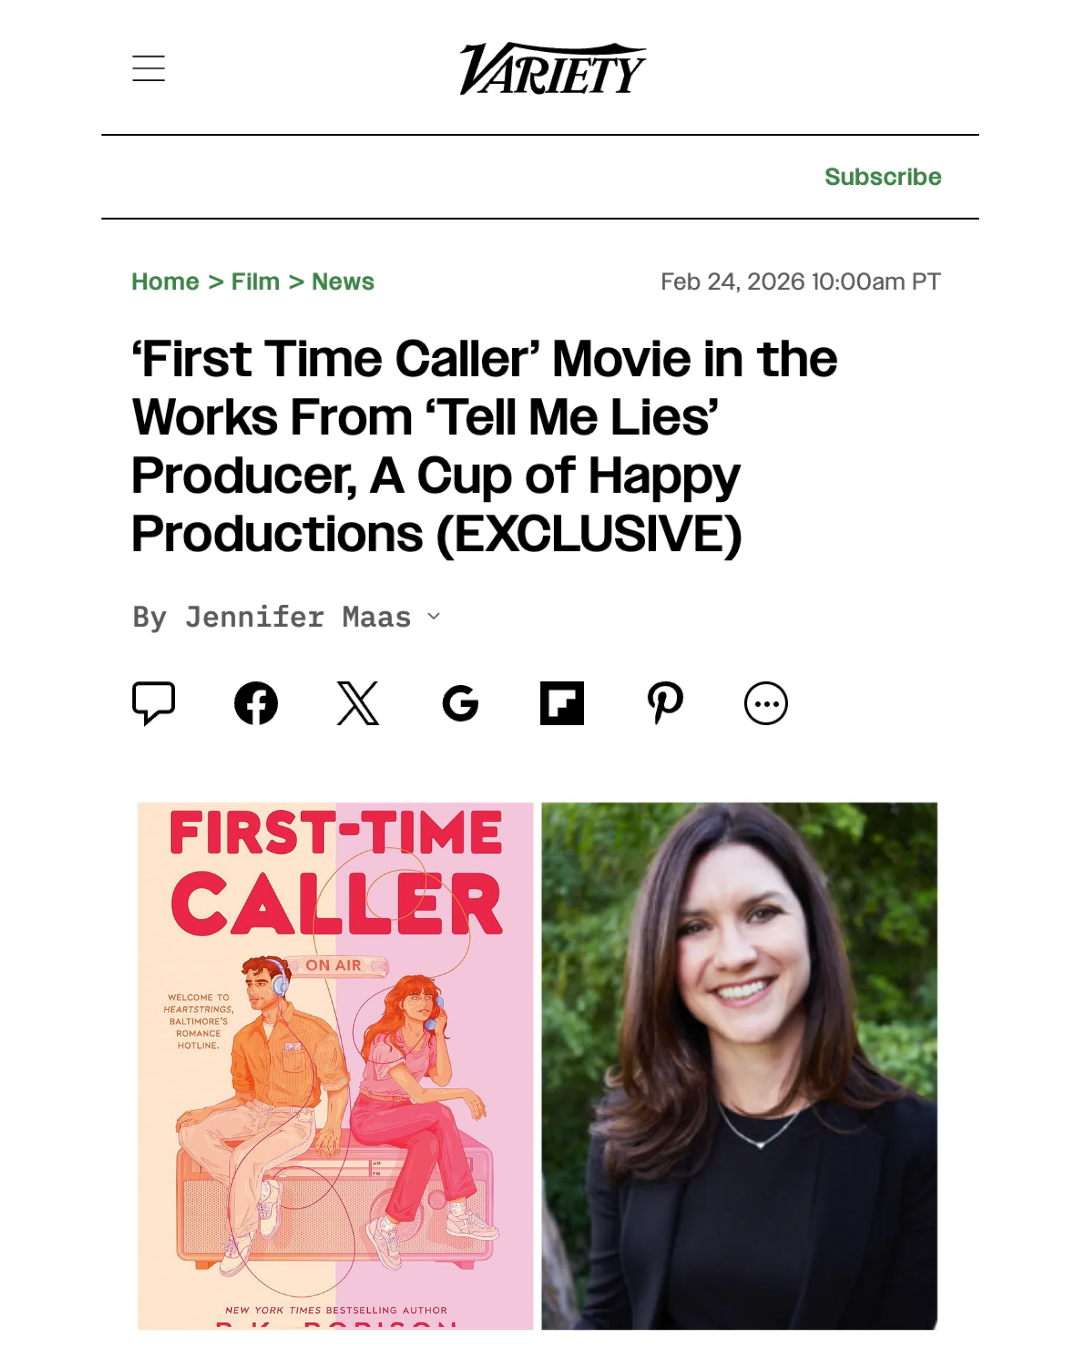The image size is (1080, 1350).
Task: Share the article on Facebook
Action: click(x=256, y=703)
